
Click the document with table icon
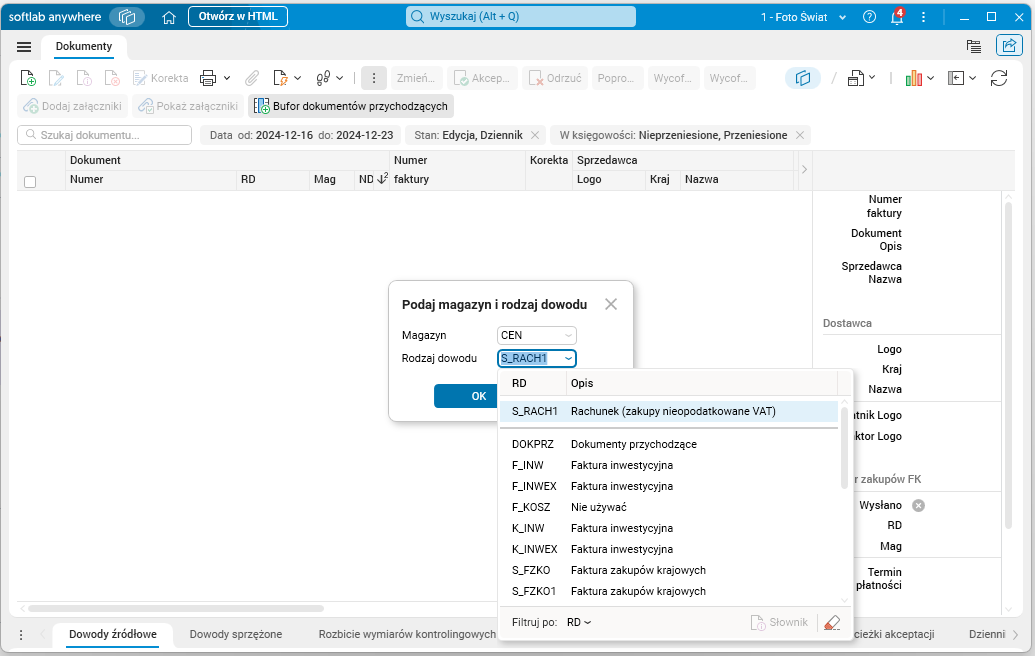855,78
